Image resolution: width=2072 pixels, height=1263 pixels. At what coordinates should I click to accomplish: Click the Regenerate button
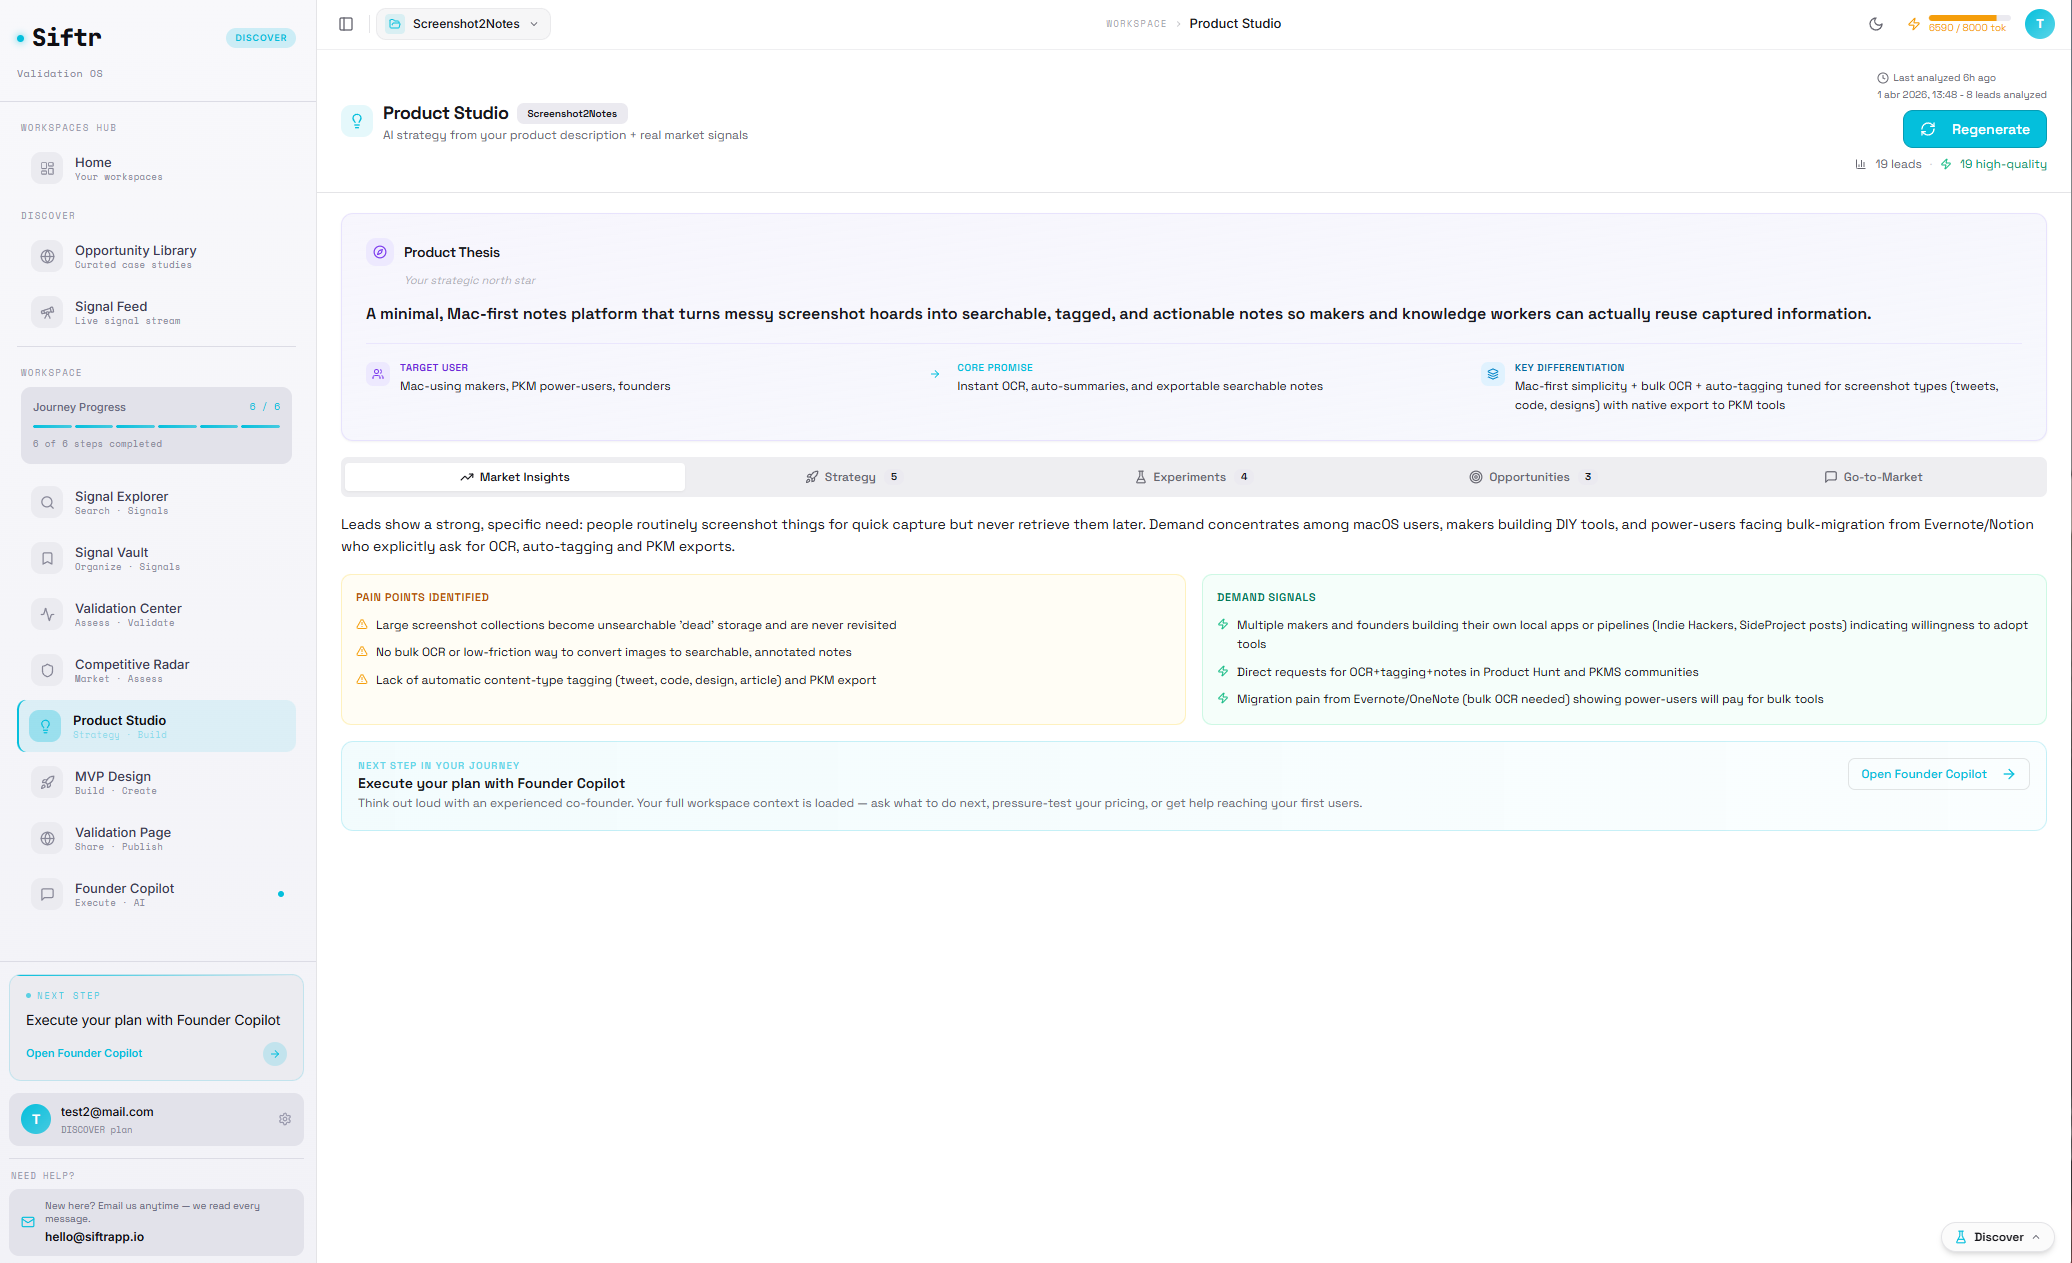[x=1974, y=129]
